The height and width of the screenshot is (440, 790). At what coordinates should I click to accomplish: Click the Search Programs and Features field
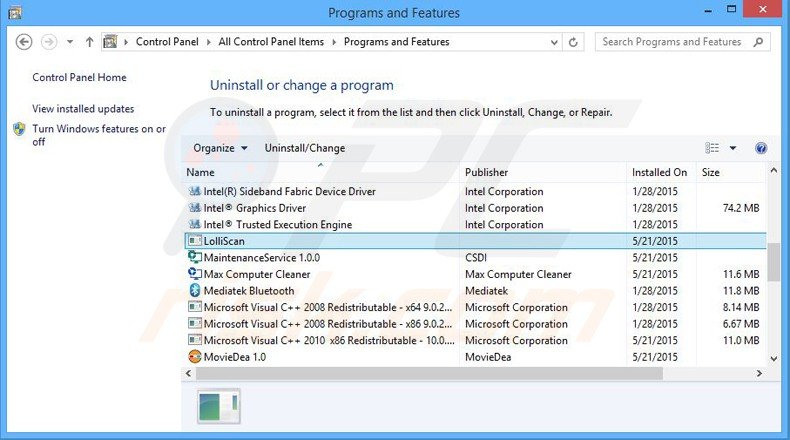682,42
